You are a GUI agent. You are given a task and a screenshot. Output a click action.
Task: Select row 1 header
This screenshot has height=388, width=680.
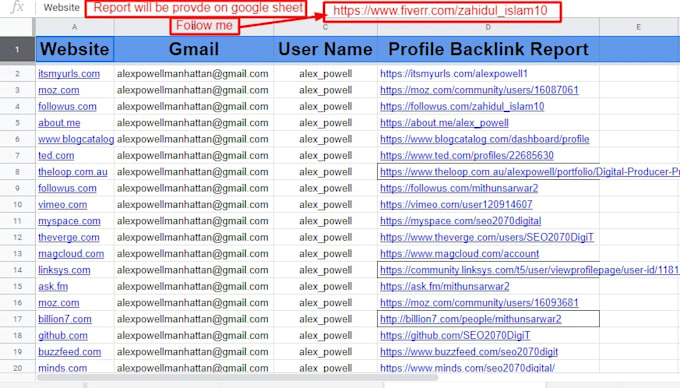[17, 49]
